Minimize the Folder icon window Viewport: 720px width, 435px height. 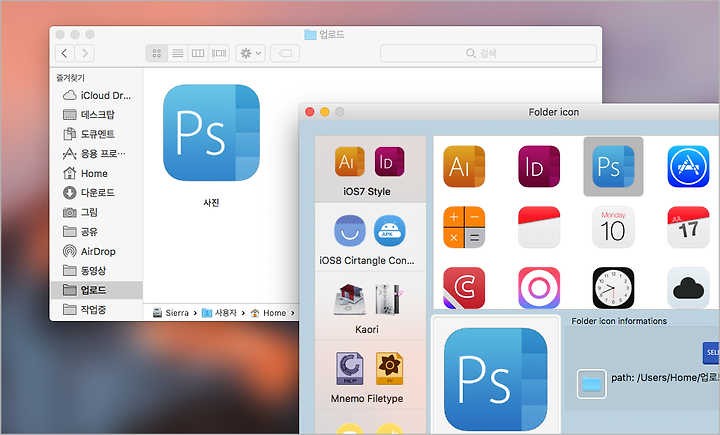(x=325, y=112)
